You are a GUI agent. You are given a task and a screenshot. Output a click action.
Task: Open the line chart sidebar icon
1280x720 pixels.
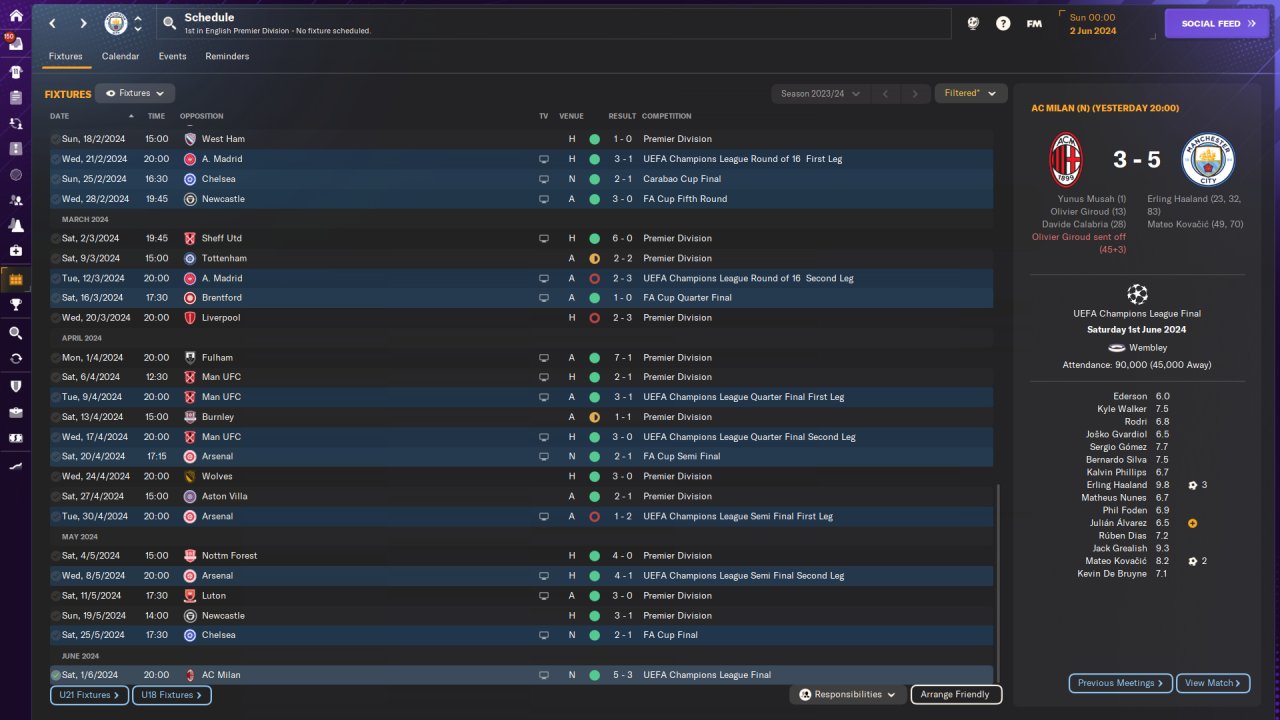pyautogui.click(x=15, y=466)
